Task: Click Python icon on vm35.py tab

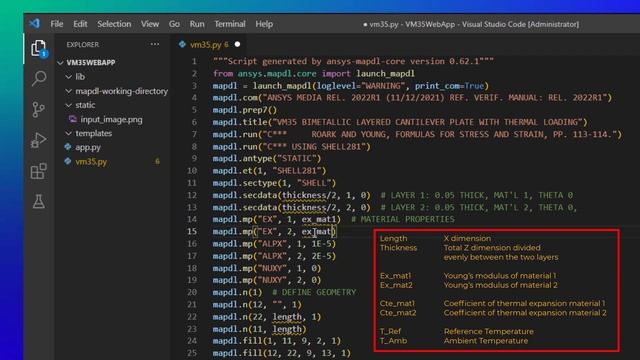Action: click(x=182, y=44)
